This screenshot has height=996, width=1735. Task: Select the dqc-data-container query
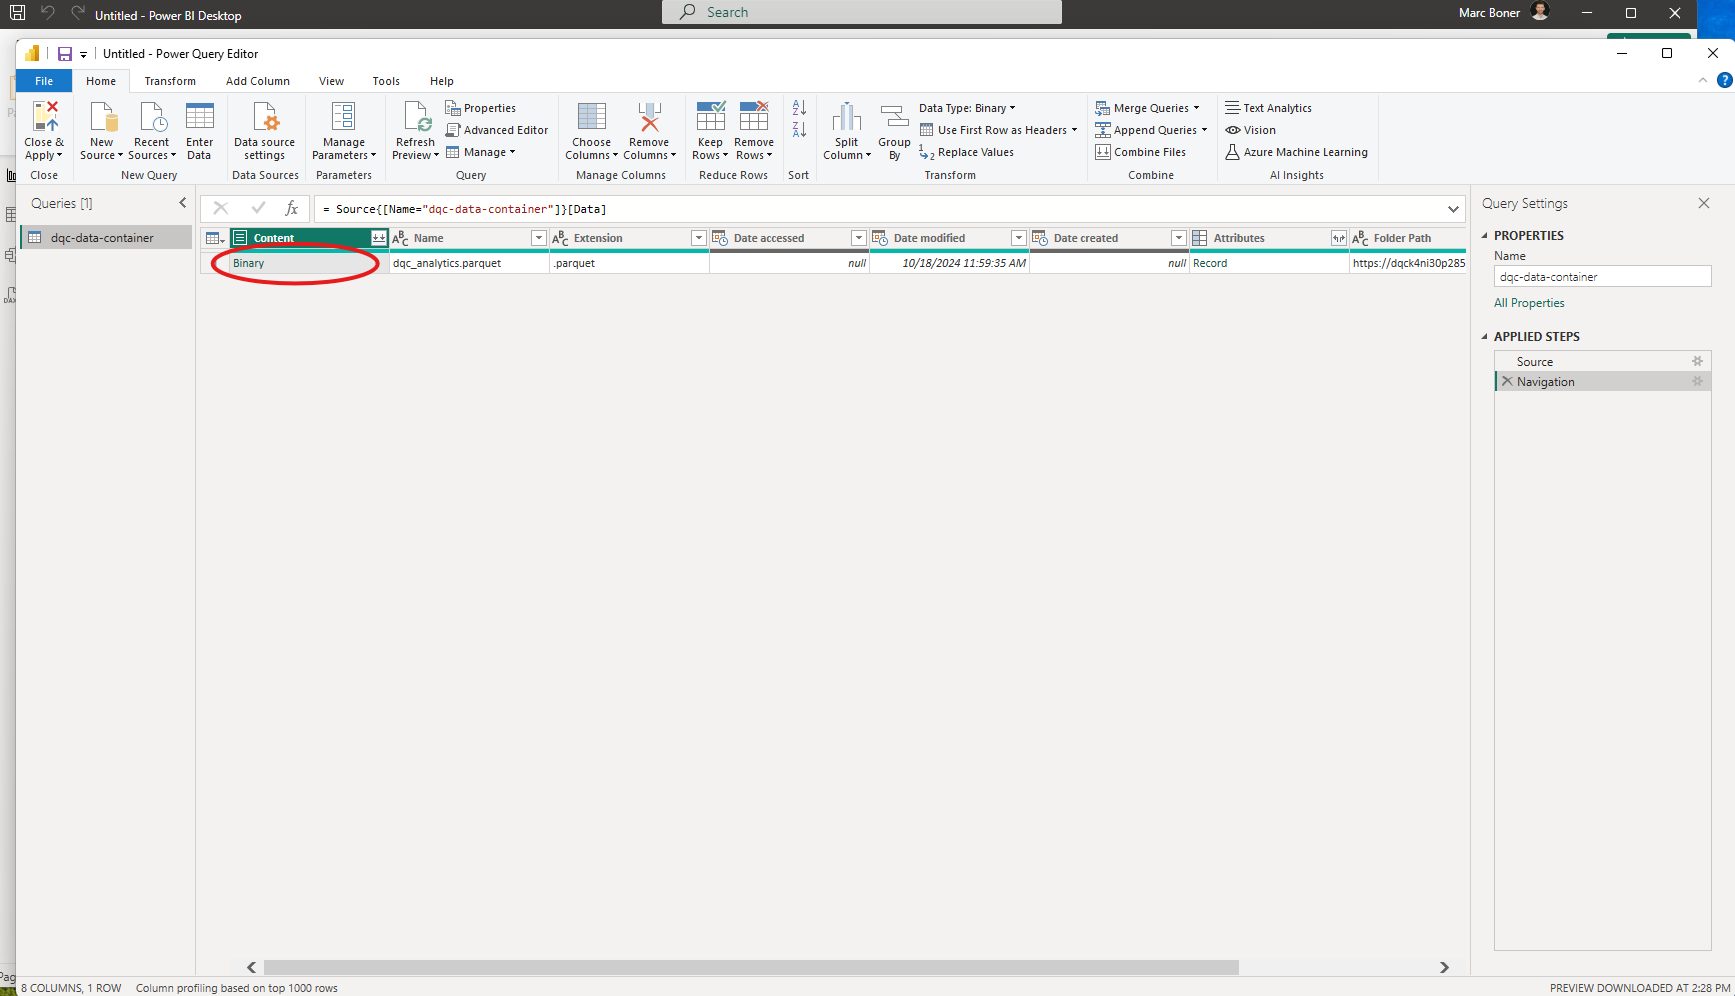click(106, 238)
